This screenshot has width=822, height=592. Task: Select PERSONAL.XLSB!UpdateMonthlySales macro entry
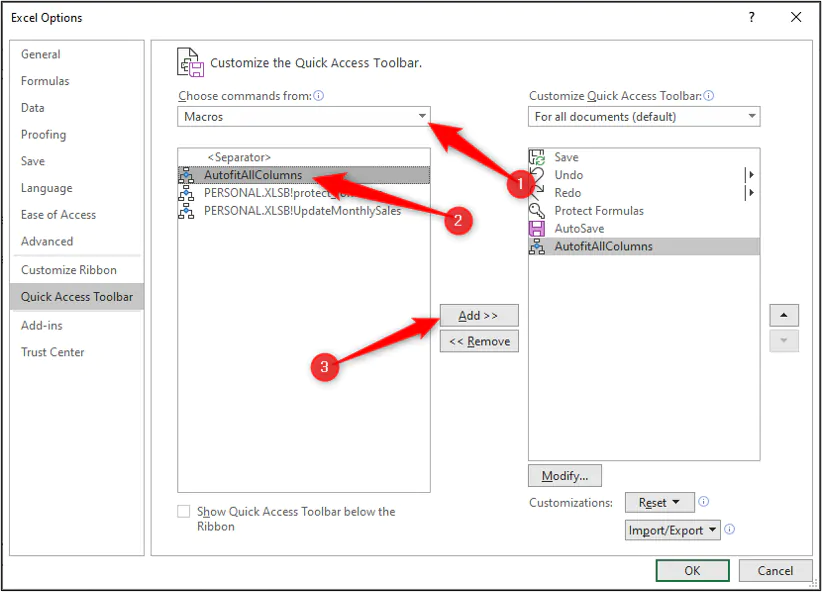click(x=304, y=211)
